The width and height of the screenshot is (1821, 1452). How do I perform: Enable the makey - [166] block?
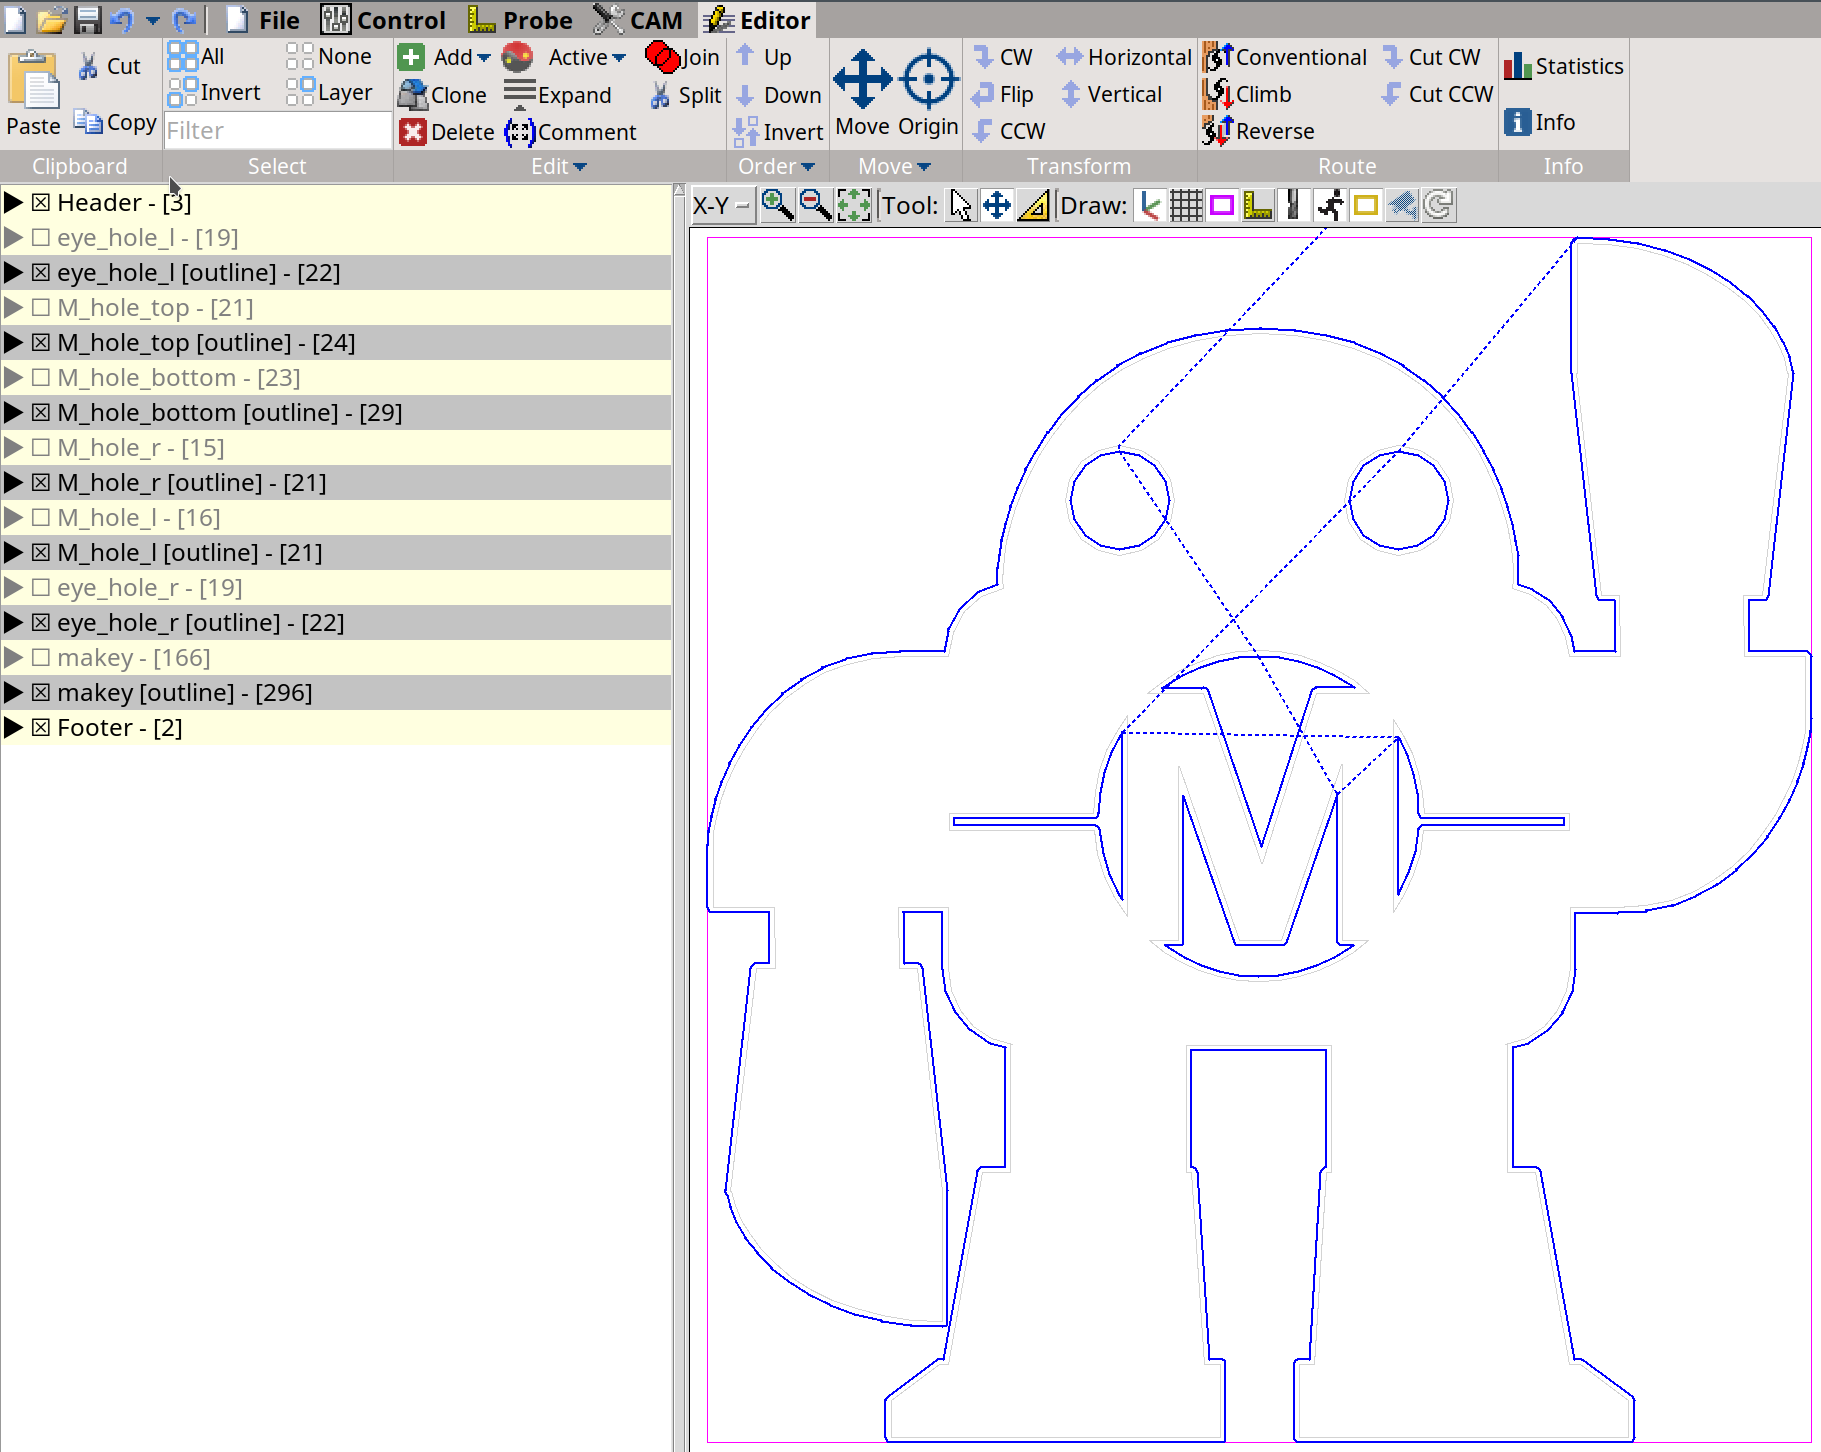tap(41, 657)
